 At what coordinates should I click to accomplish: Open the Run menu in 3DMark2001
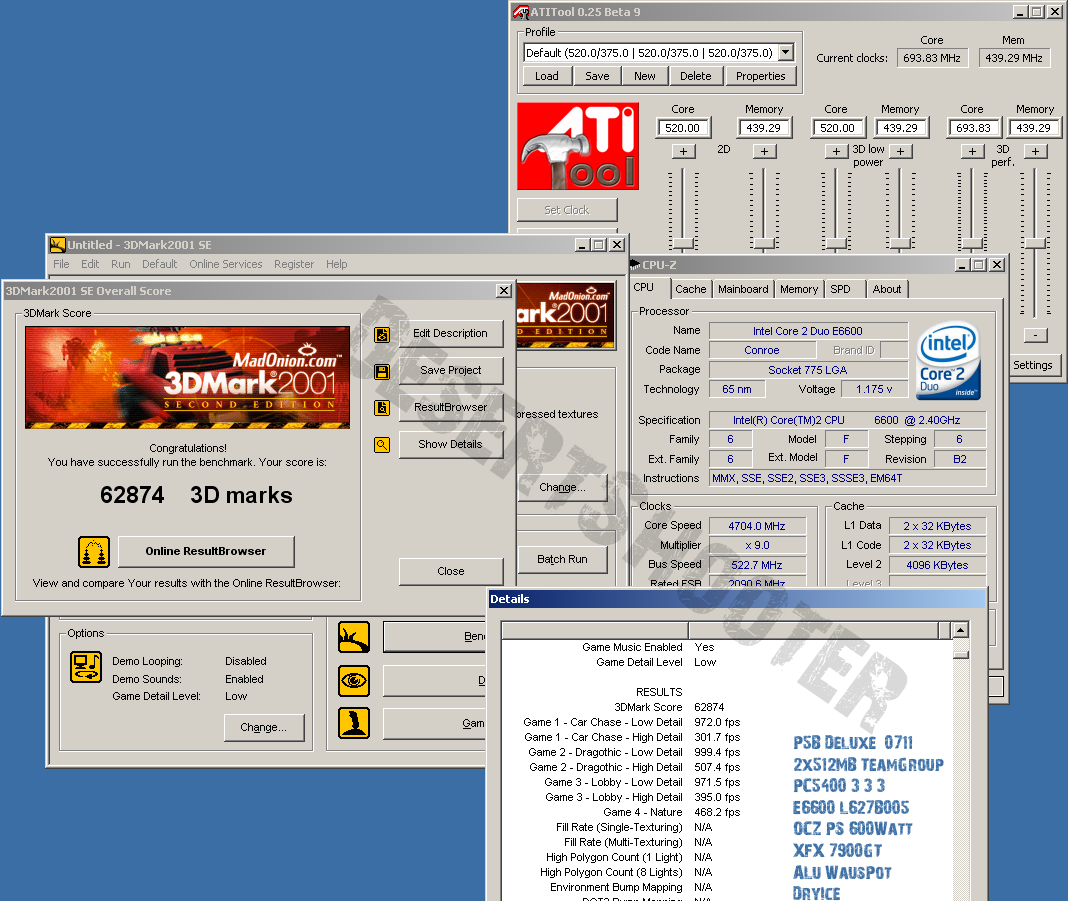coord(121,264)
